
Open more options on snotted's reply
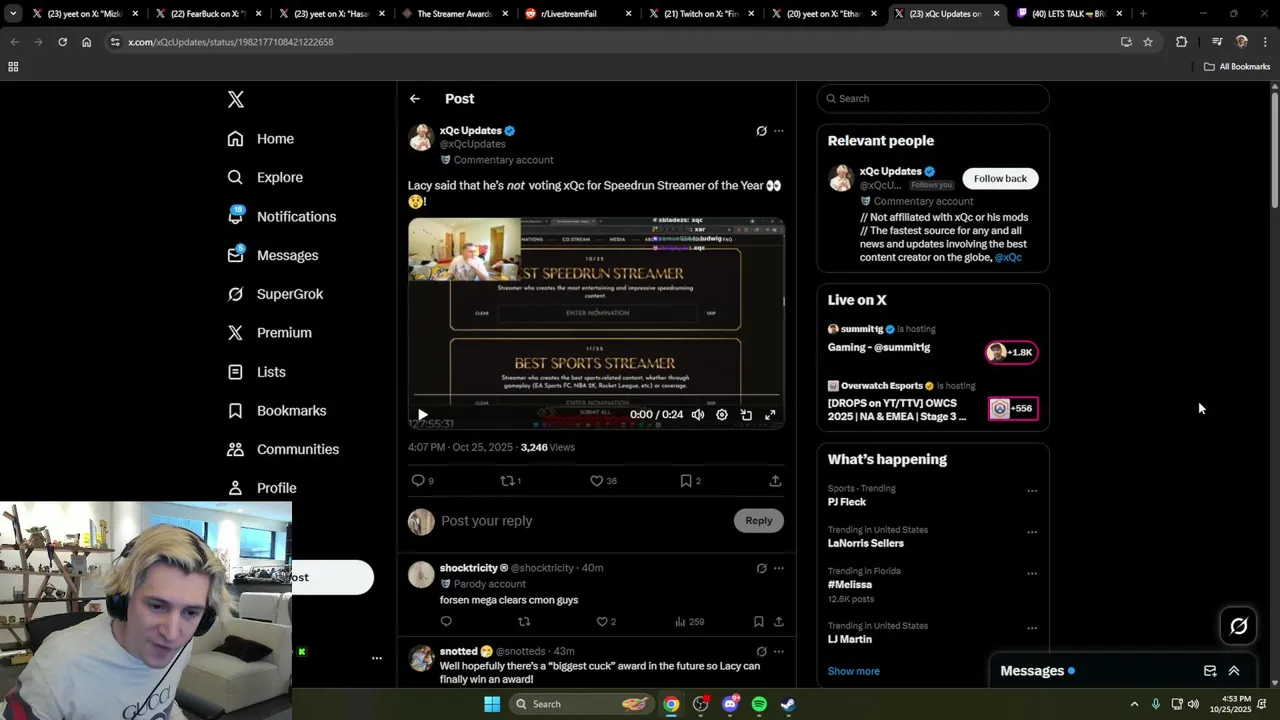tap(779, 652)
